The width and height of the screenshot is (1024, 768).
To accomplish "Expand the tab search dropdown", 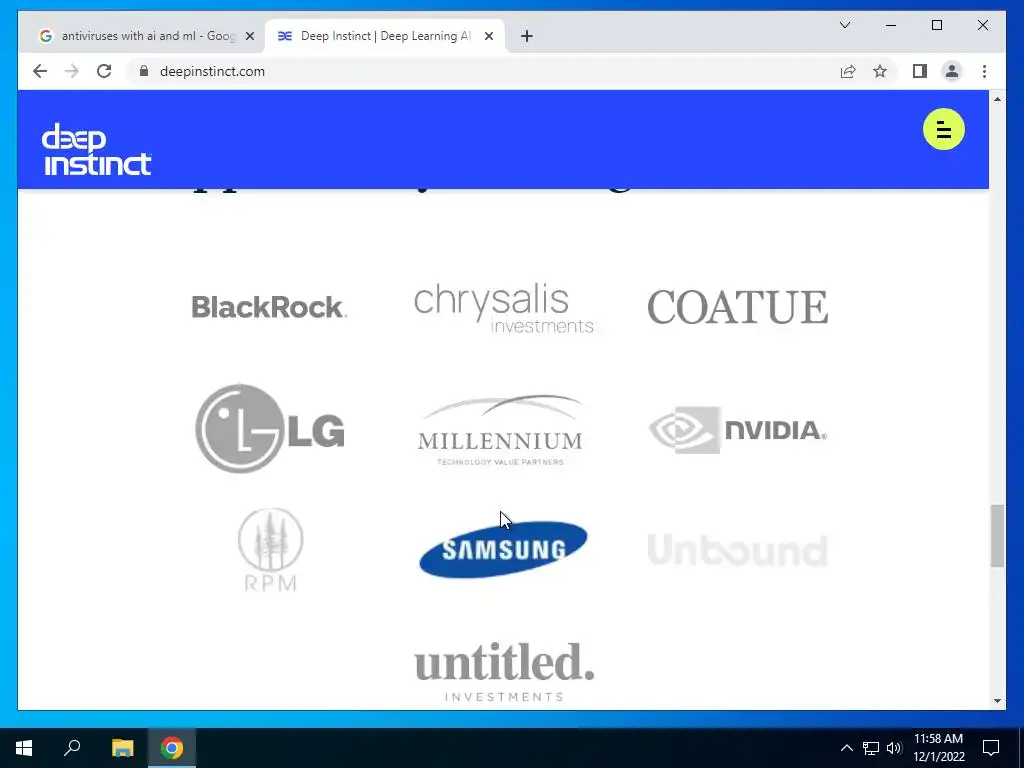I will [844, 25].
